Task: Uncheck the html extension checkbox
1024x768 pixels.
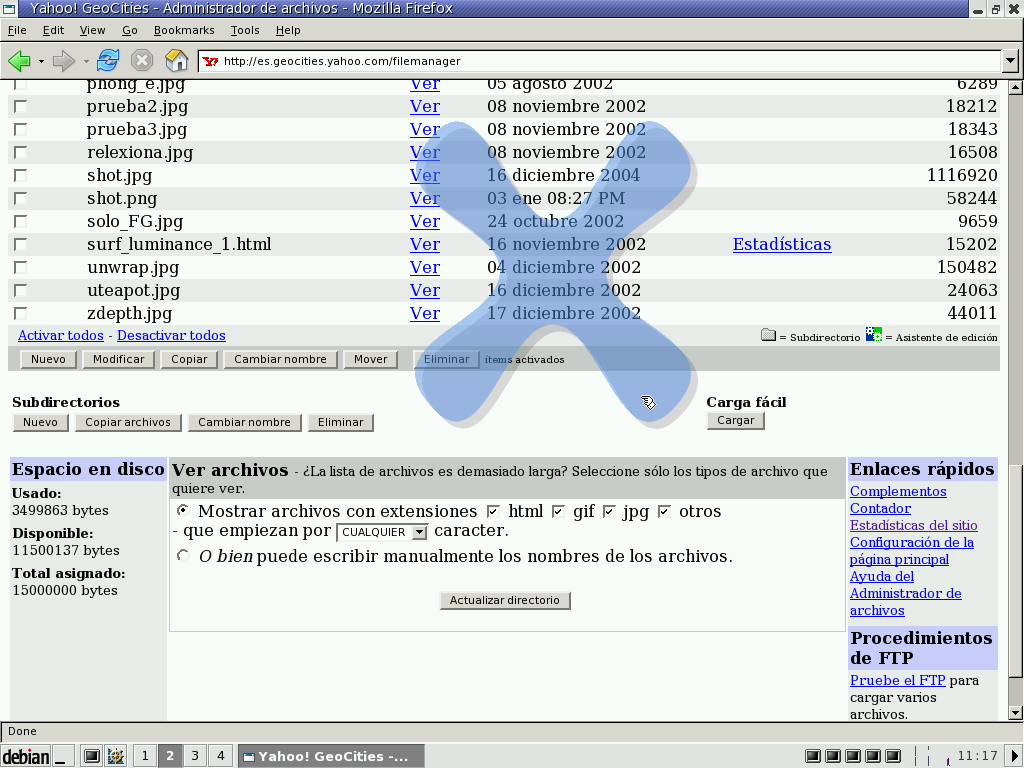Action: 494,511
